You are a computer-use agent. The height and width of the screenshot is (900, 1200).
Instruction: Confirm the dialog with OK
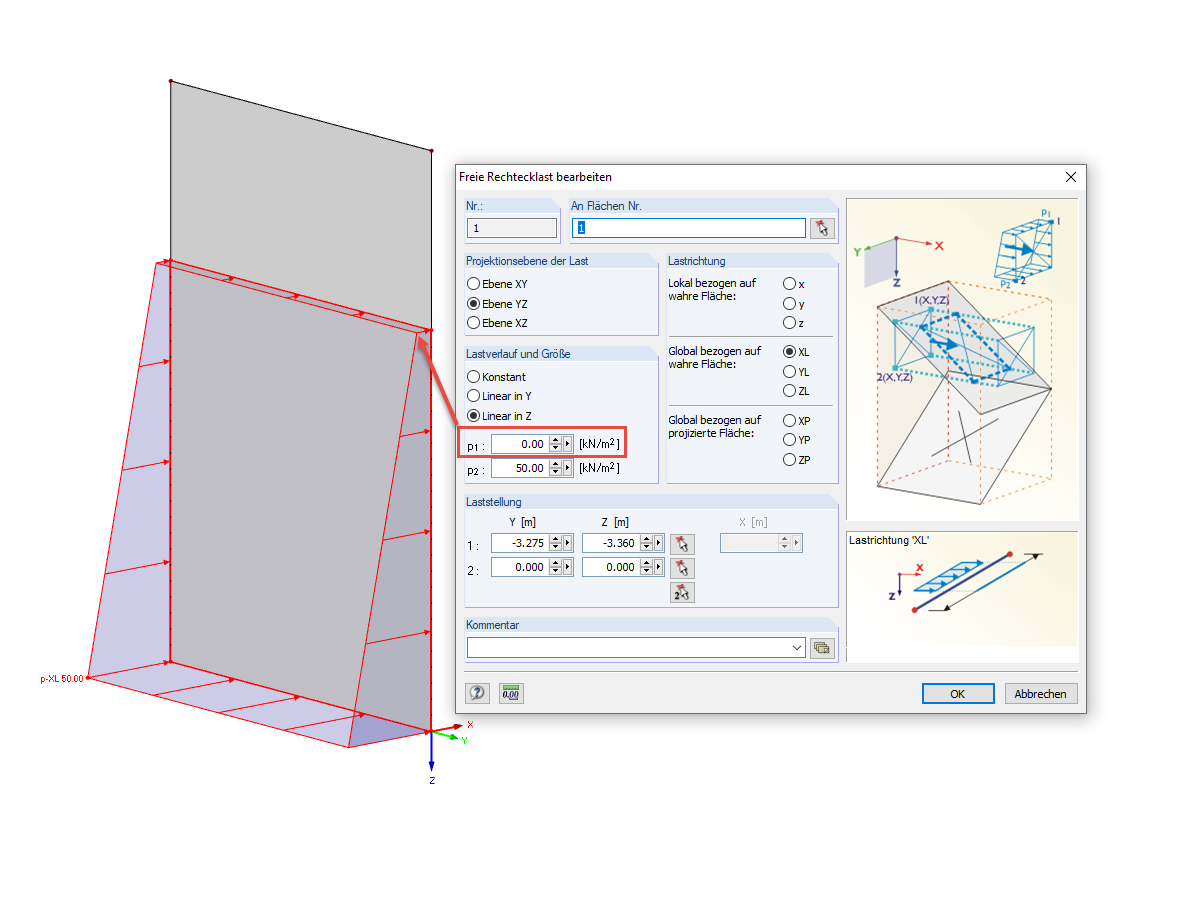coord(958,693)
